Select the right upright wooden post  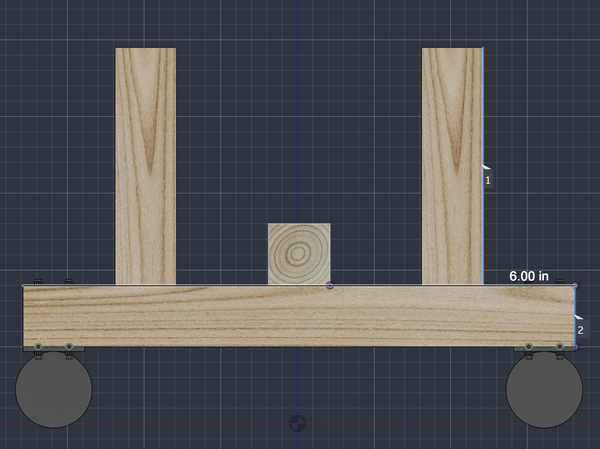[x=452, y=166]
